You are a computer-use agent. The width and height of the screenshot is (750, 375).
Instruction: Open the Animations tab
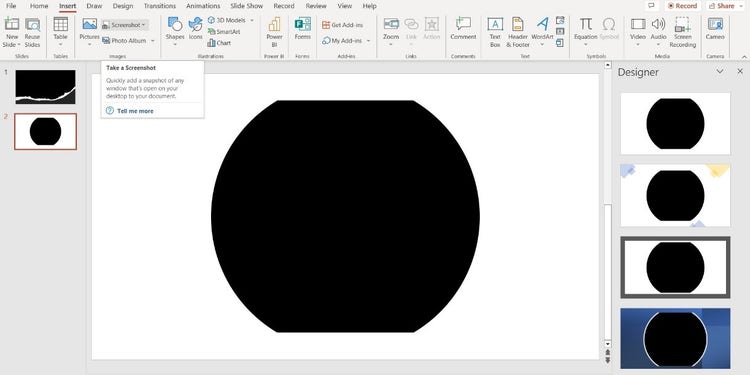click(x=203, y=6)
